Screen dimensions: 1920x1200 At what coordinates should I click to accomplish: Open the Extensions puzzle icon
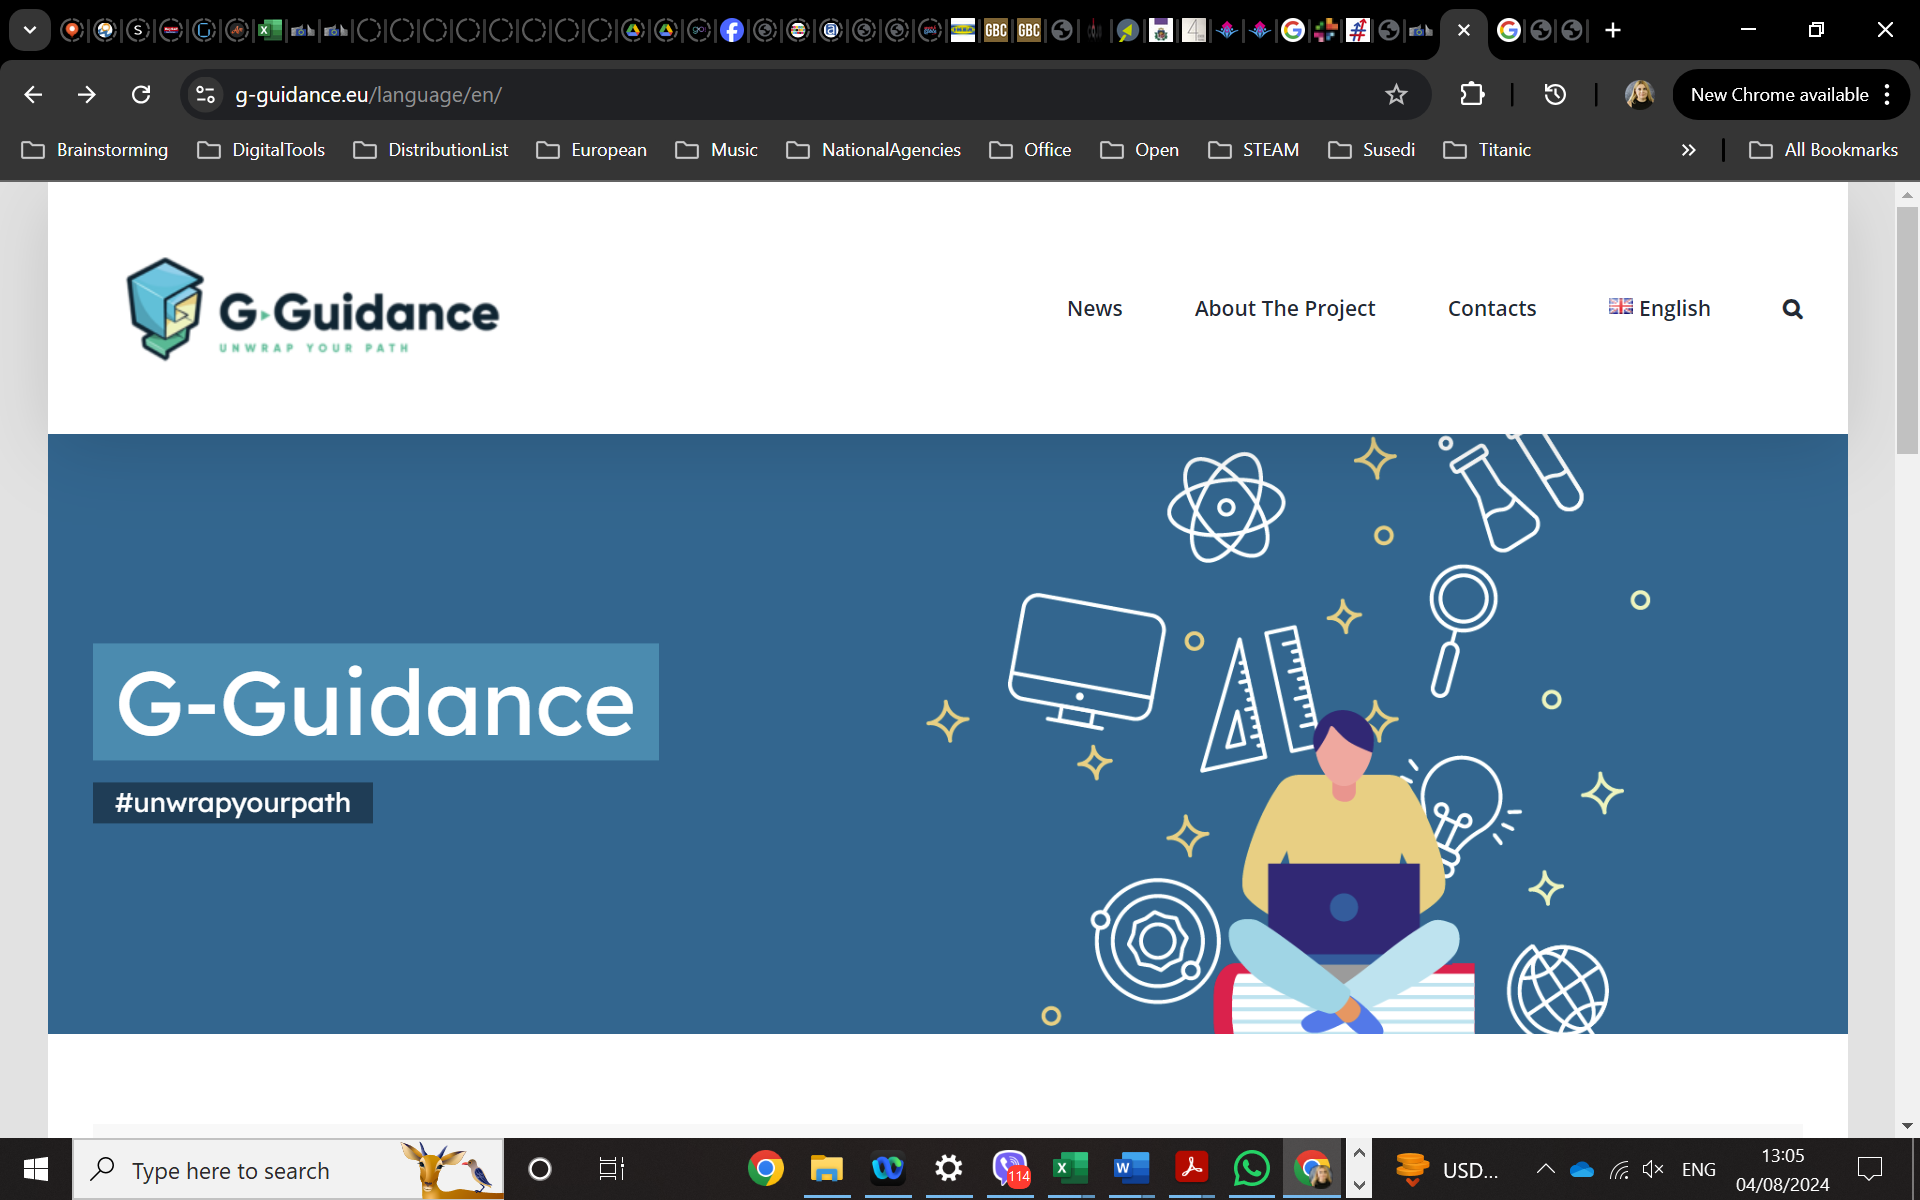pyautogui.click(x=1472, y=94)
